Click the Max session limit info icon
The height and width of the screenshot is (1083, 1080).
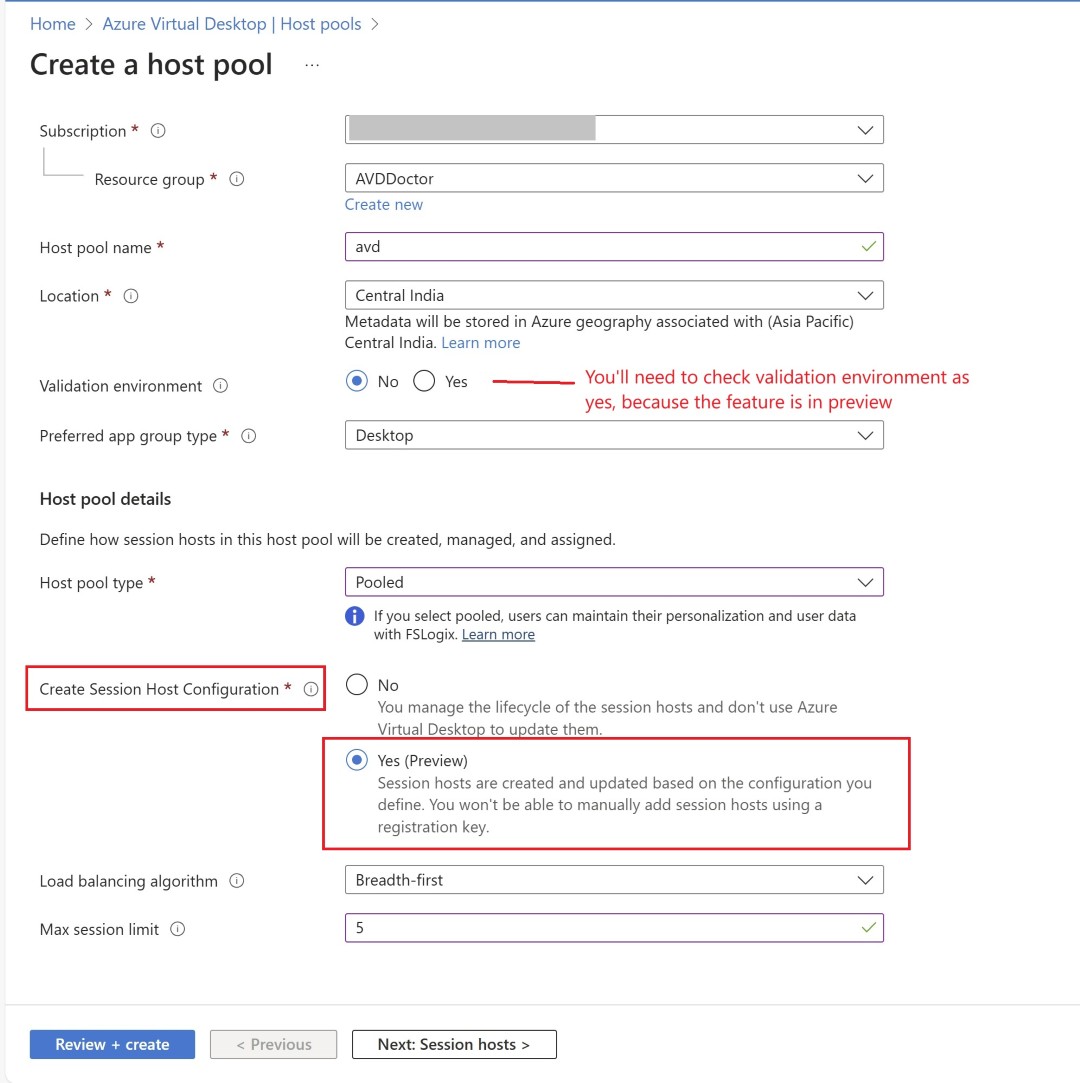pyautogui.click(x=177, y=929)
